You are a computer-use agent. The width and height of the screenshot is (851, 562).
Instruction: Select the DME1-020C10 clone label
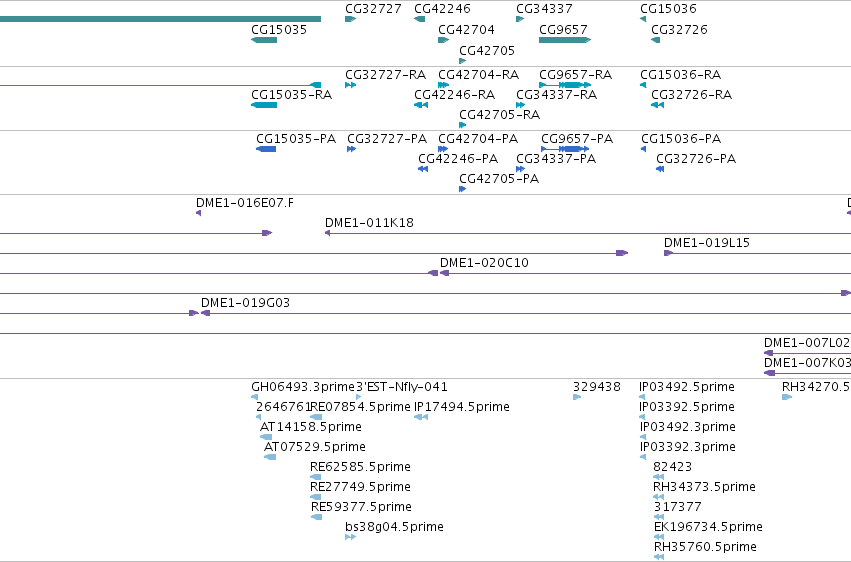[484, 263]
